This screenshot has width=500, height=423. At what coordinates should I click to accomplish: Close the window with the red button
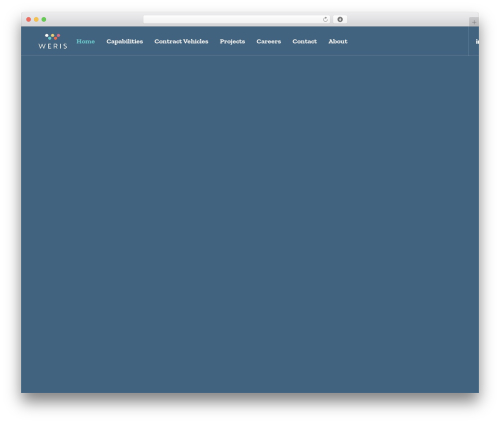pyautogui.click(x=29, y=19)
